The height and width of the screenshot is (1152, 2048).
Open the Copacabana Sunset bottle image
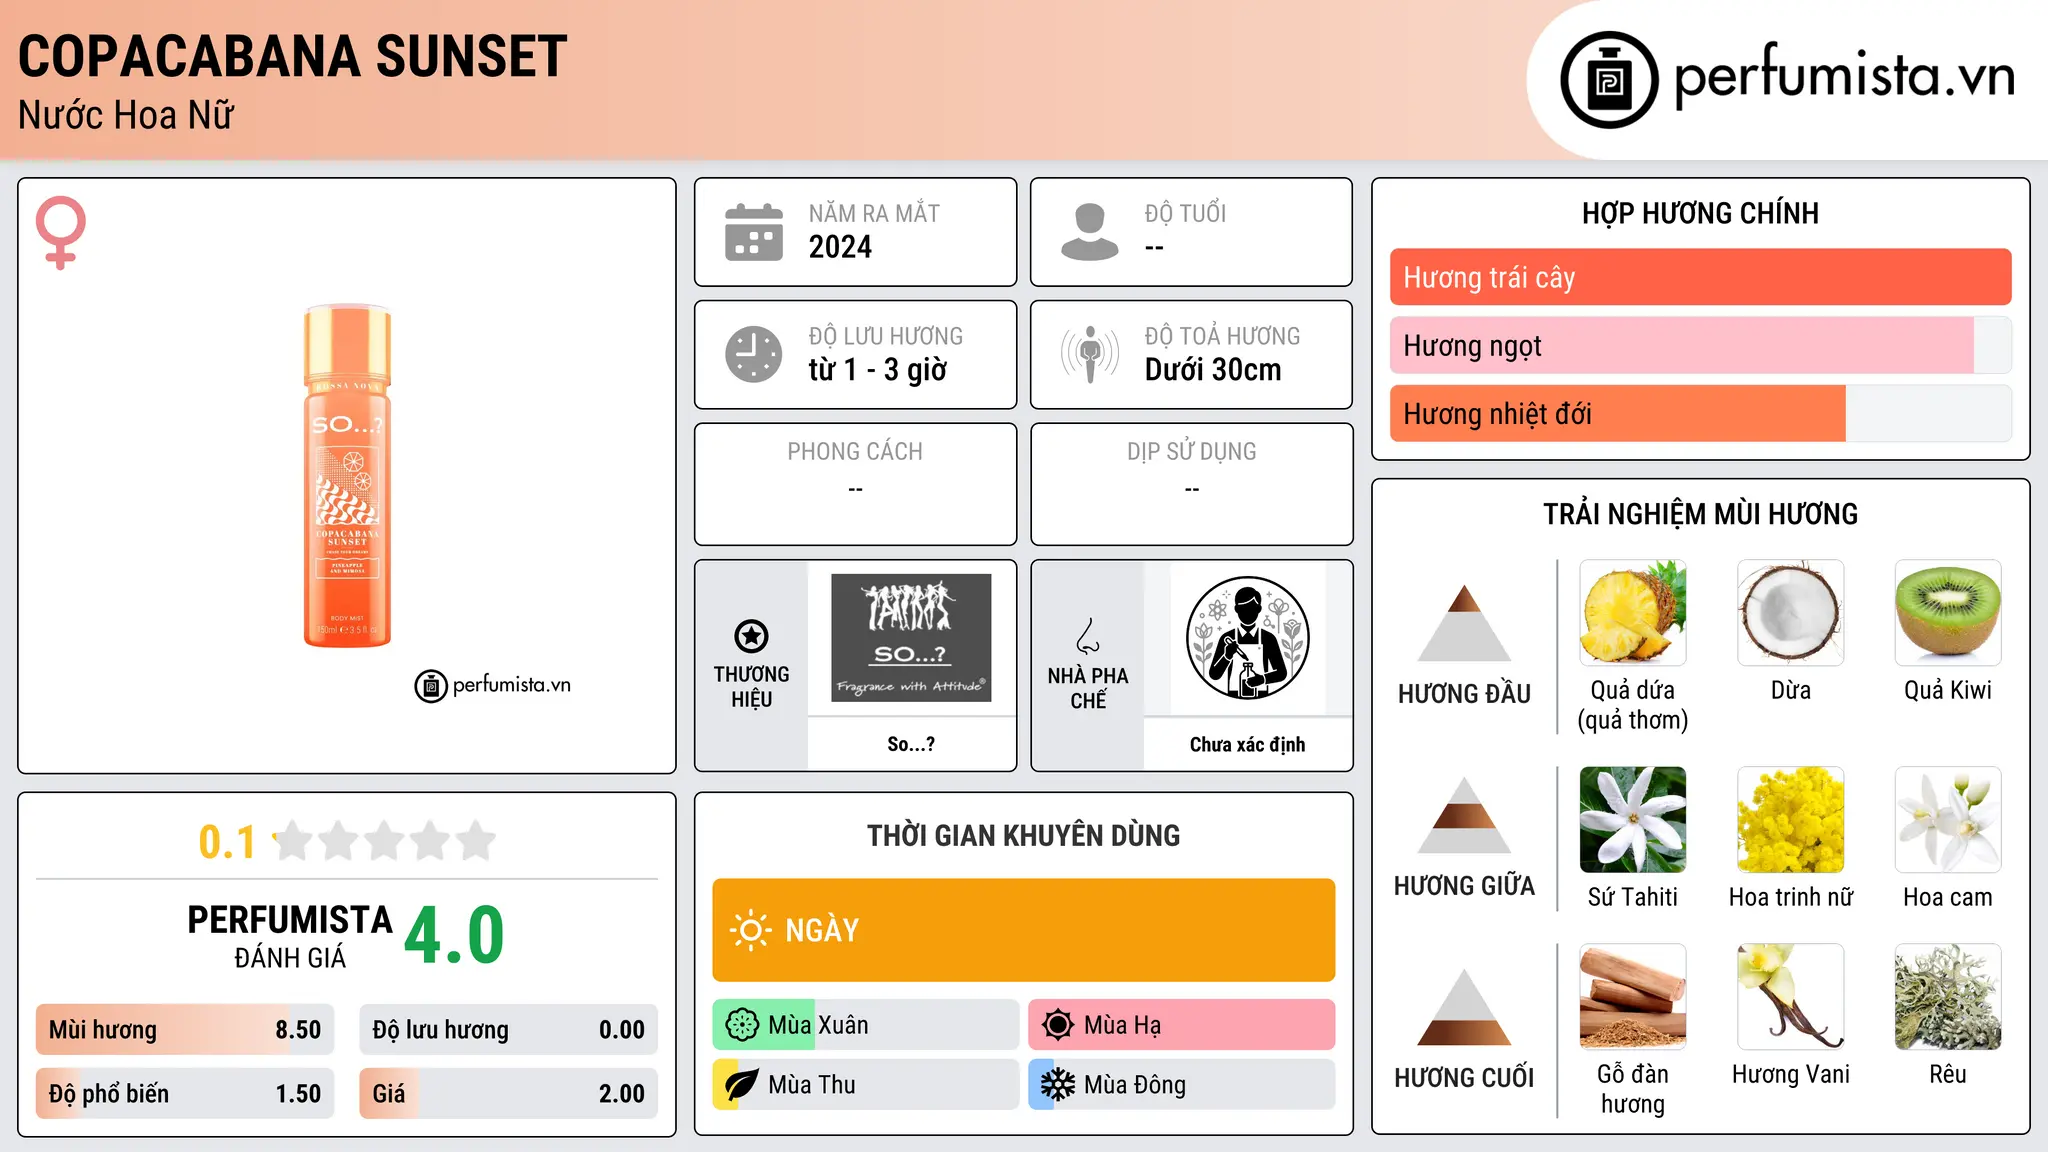347,476
